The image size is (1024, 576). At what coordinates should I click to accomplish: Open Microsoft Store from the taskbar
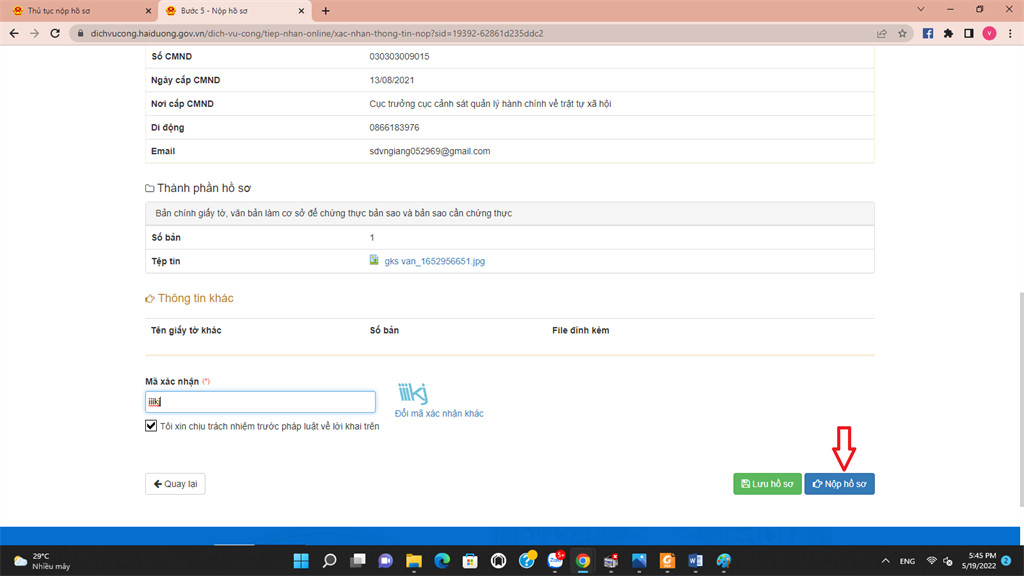[x=470, y=561]
